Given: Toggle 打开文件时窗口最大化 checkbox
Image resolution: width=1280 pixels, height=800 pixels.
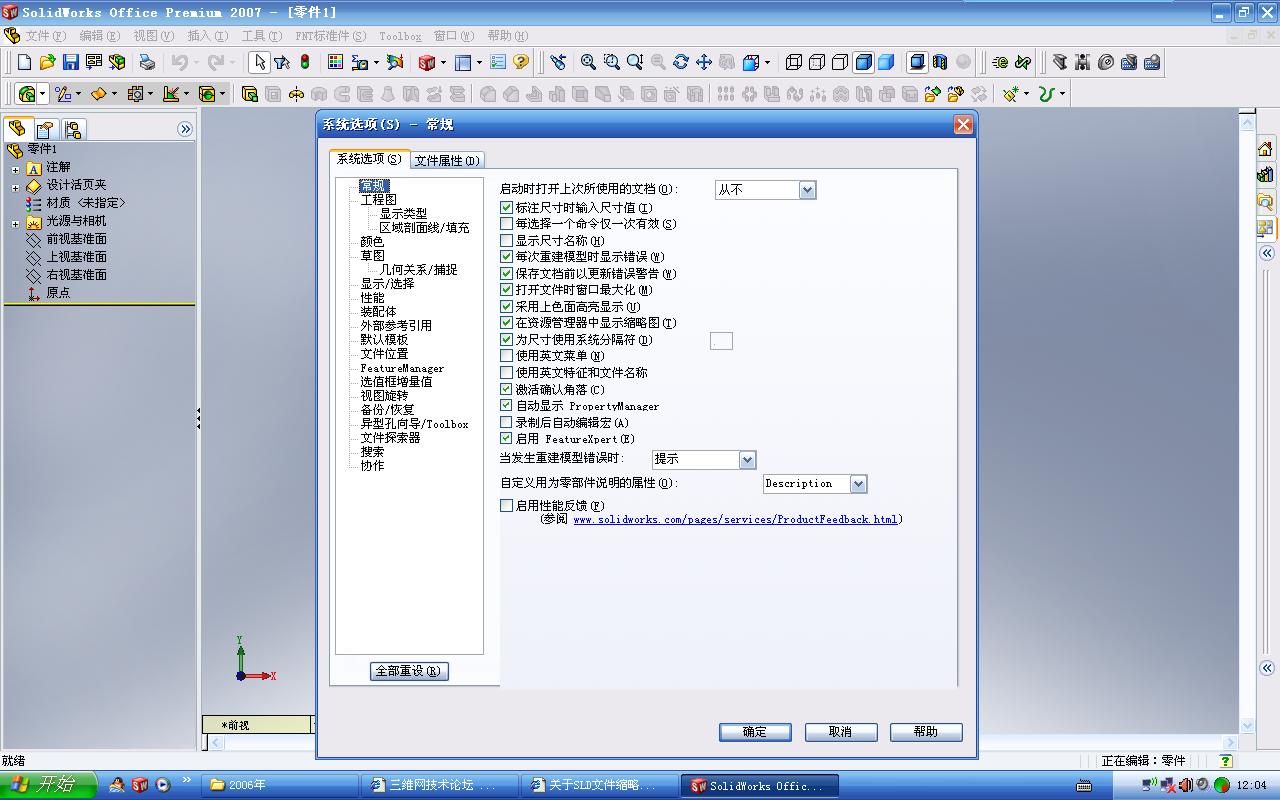Looking at the screenshot, I should click(x=506, y=290).
